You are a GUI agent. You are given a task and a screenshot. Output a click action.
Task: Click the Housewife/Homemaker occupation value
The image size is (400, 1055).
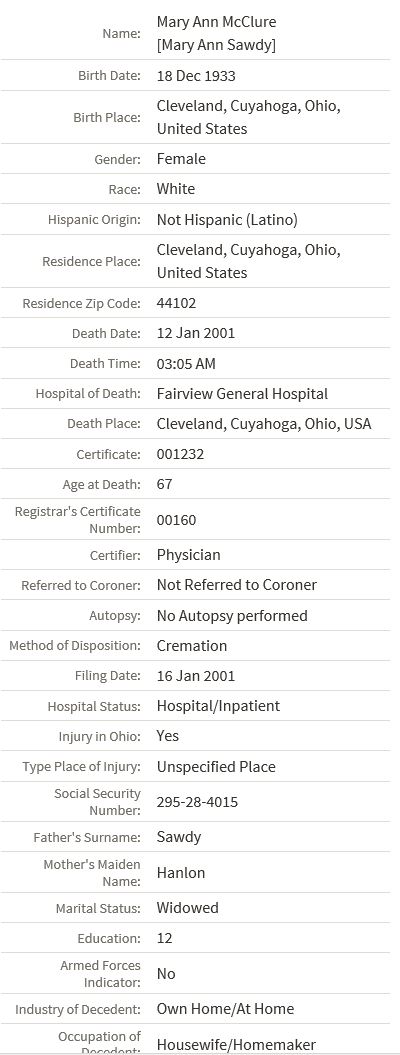point(236,1044)
